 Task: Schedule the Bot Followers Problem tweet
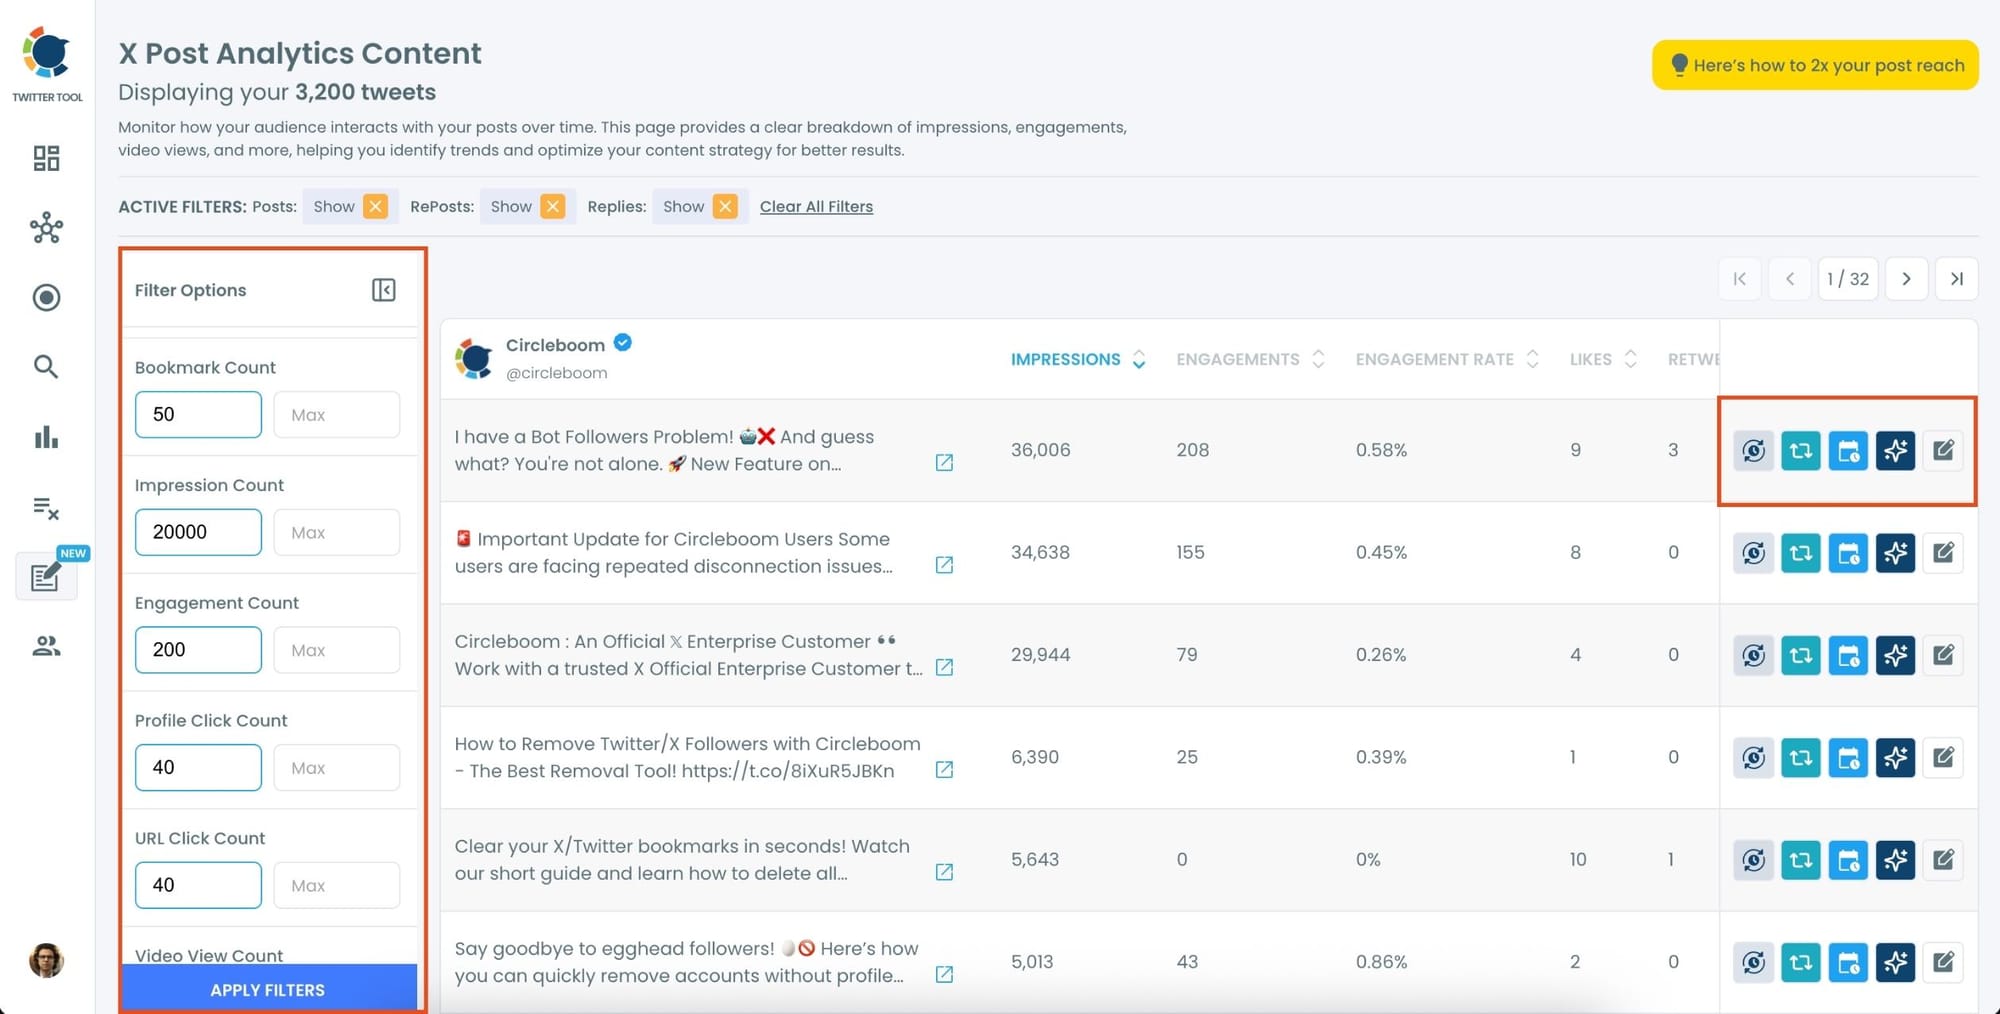click(1848, 450)
